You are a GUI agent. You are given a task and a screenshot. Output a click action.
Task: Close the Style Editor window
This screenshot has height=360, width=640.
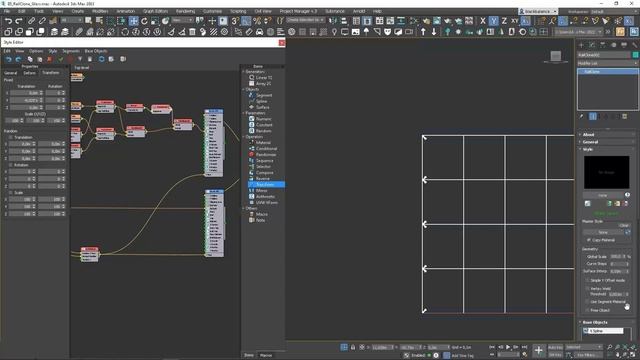coord(282,42)
